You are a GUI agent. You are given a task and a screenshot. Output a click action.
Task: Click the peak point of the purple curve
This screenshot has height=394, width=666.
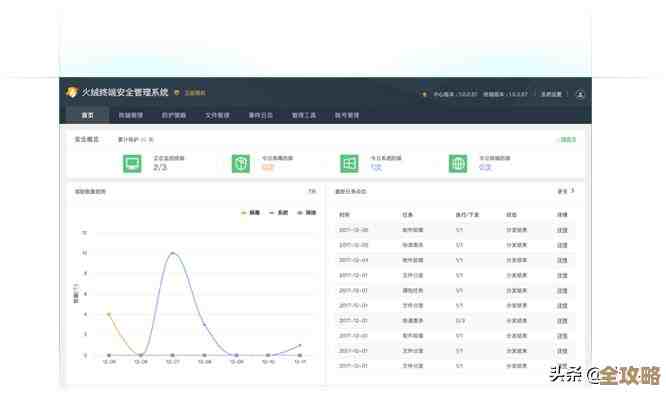(172, 253)
